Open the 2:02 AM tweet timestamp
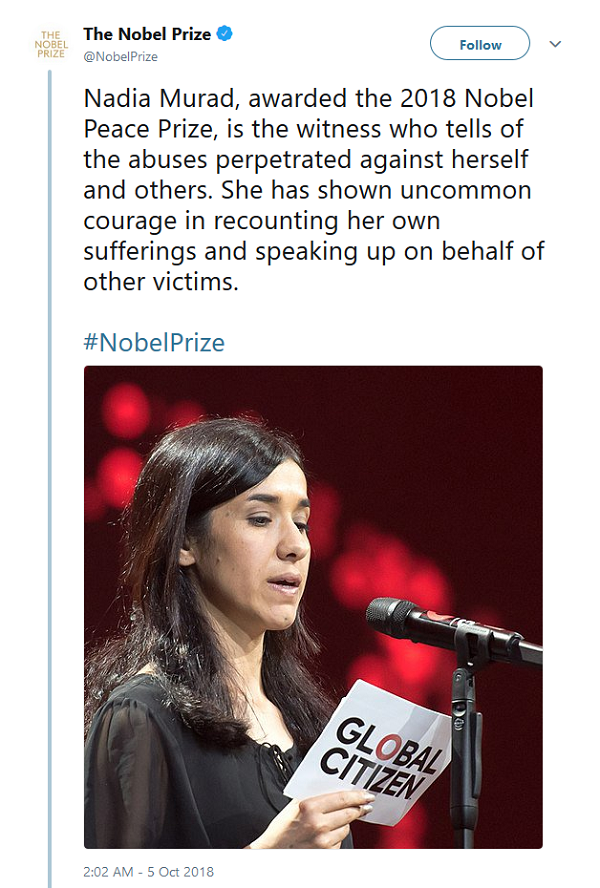 pyautogui.click(x=149, y=871)
